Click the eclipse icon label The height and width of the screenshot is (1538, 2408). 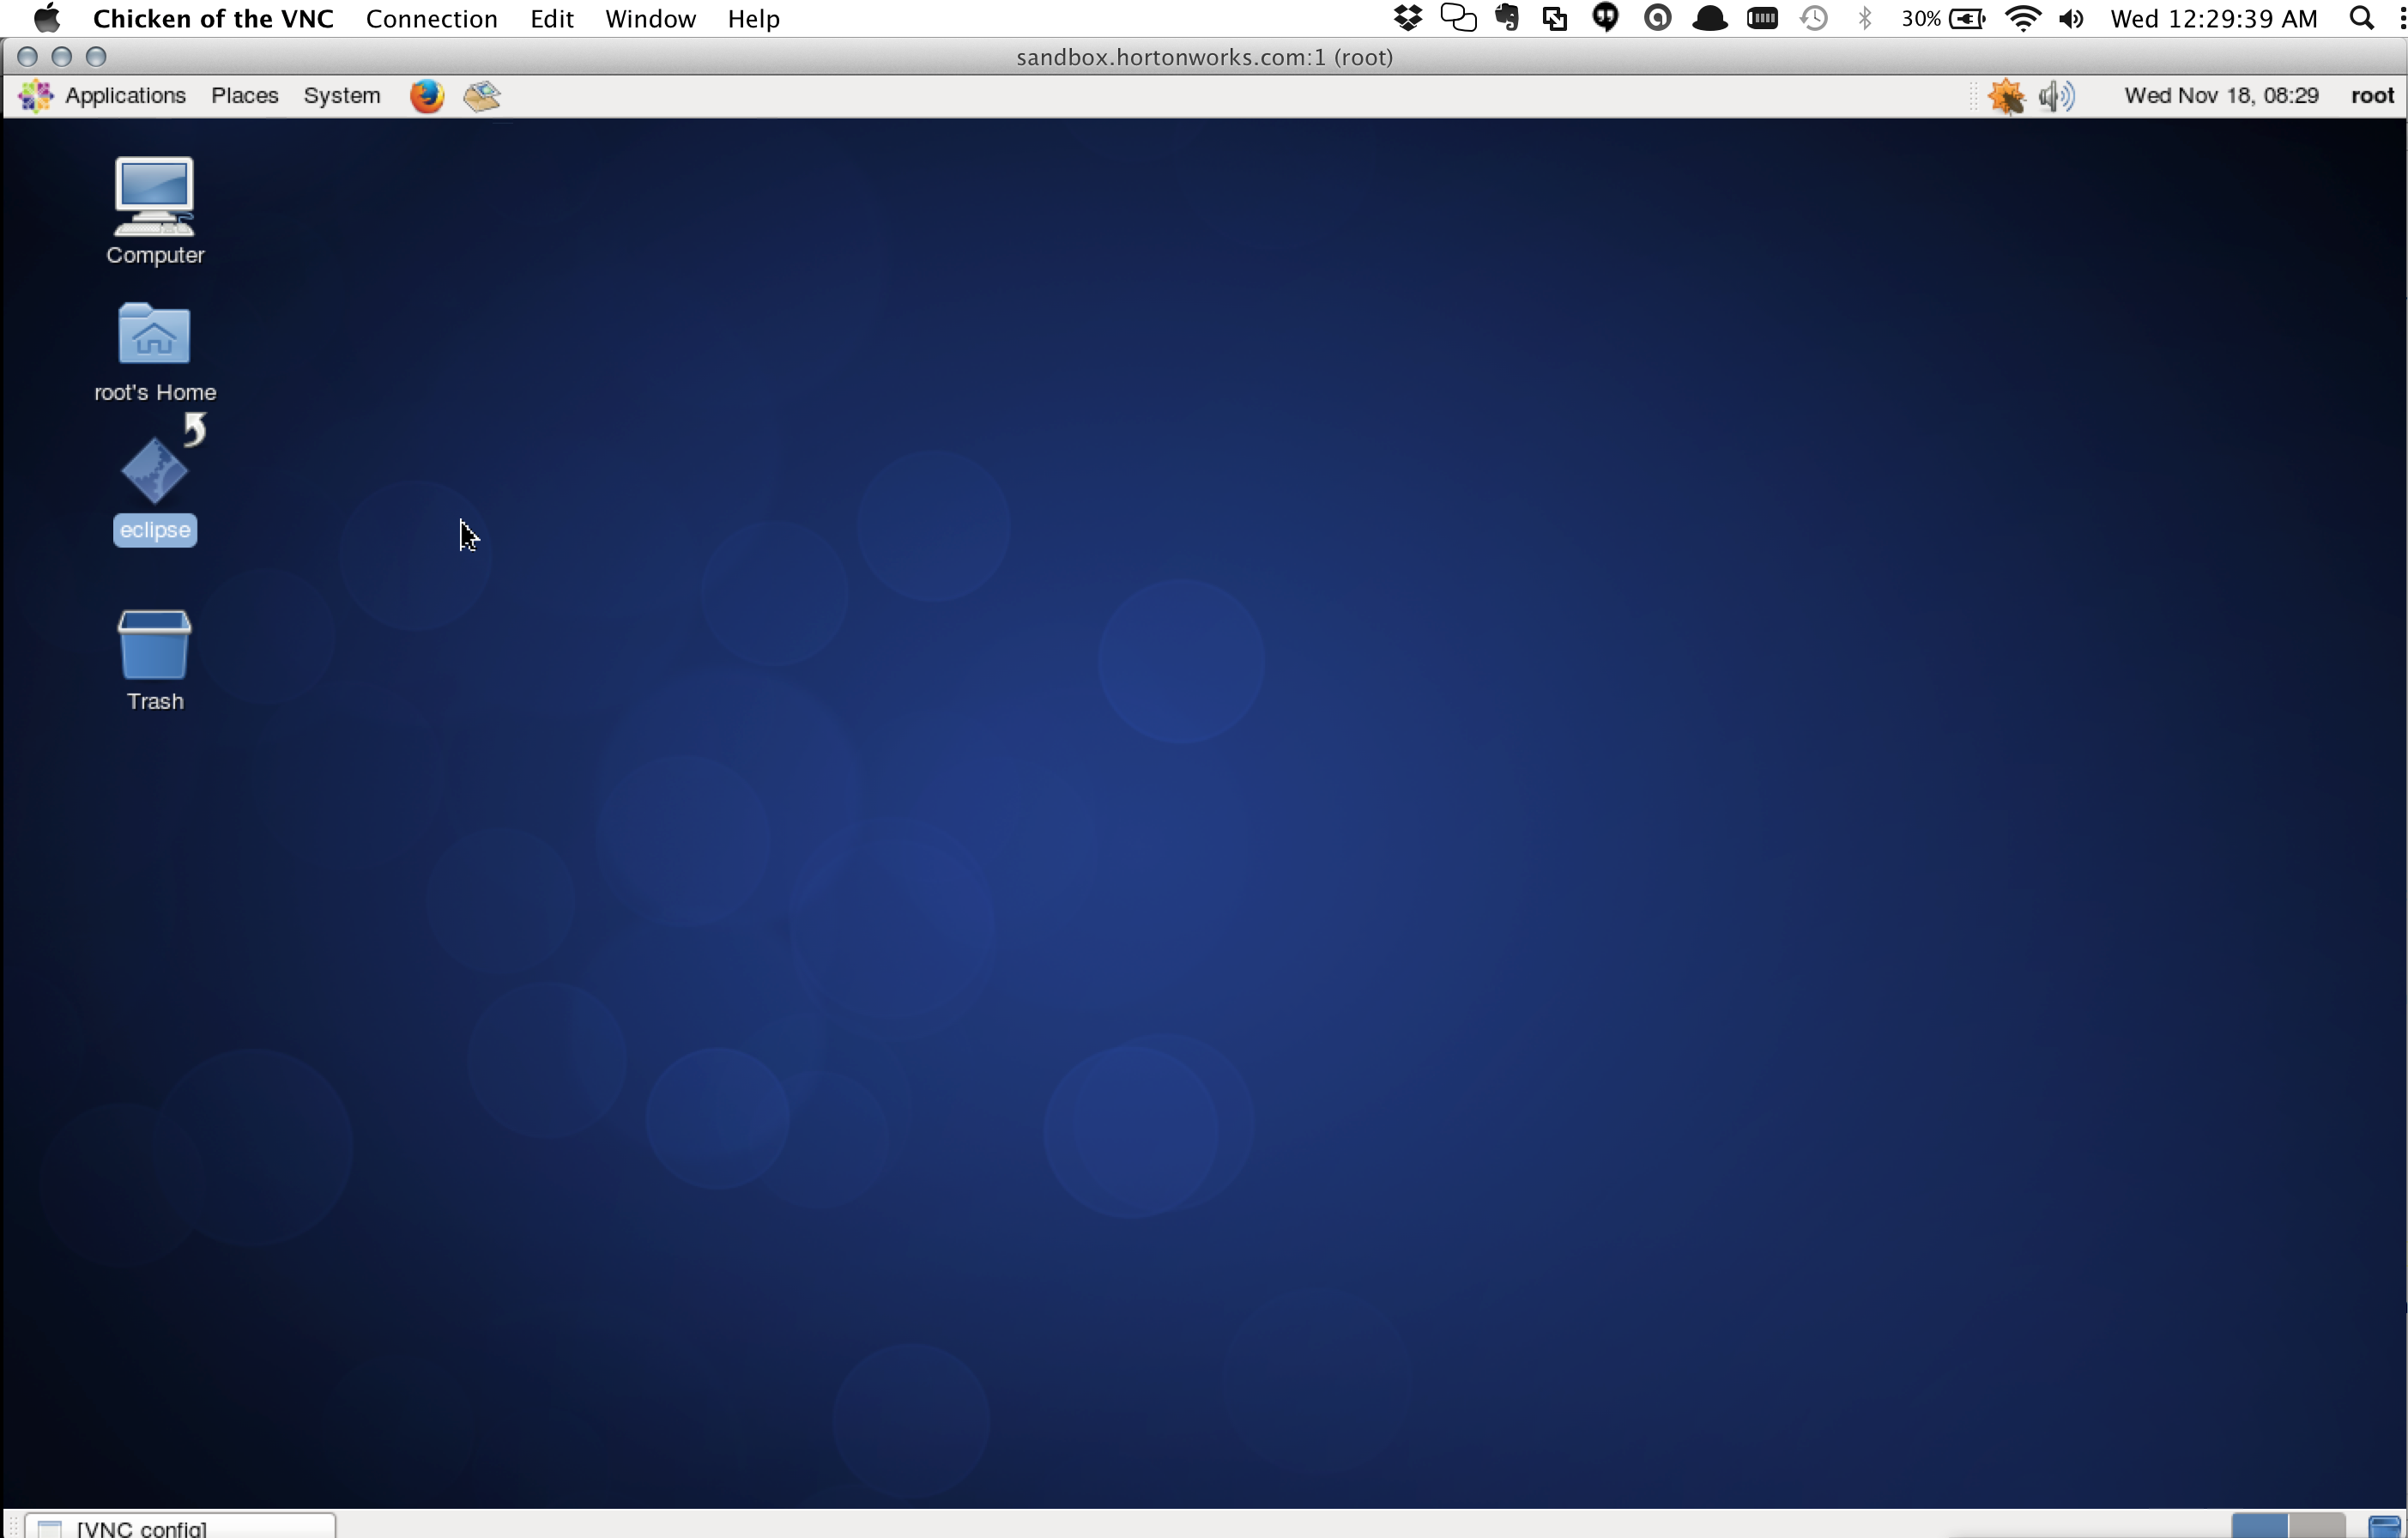point(155,530)
